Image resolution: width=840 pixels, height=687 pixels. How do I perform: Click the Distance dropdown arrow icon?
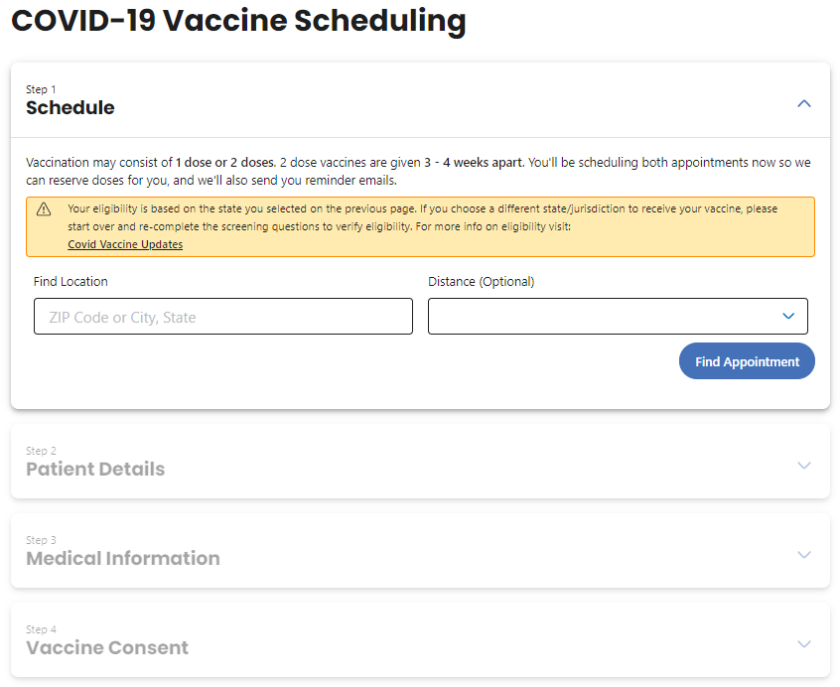click(789, 317)
